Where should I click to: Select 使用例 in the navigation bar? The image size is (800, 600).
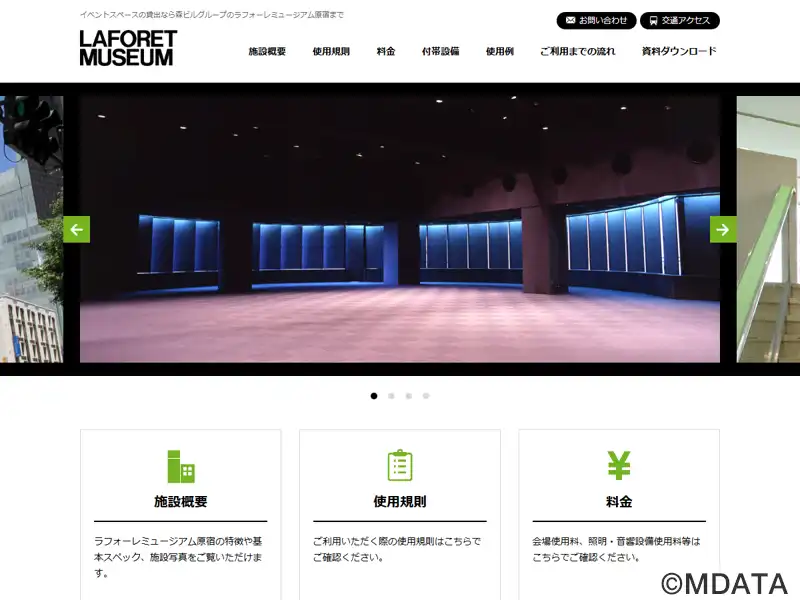click(x=500, y=51)
